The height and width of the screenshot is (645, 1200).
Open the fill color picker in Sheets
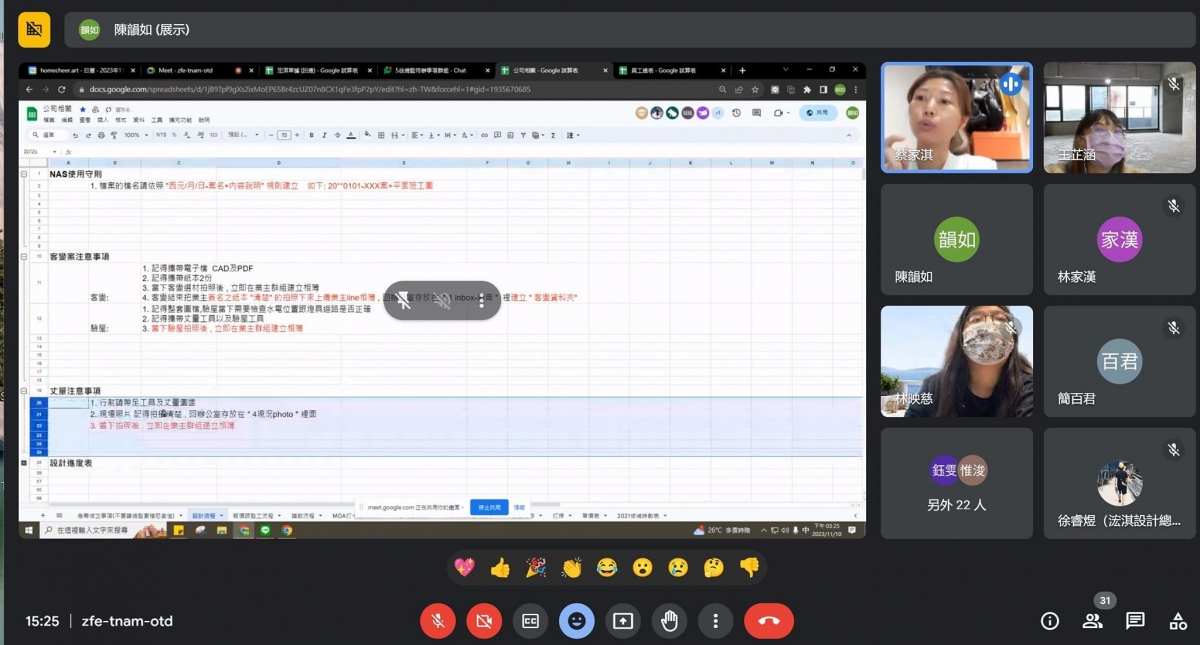pos(368,135)
